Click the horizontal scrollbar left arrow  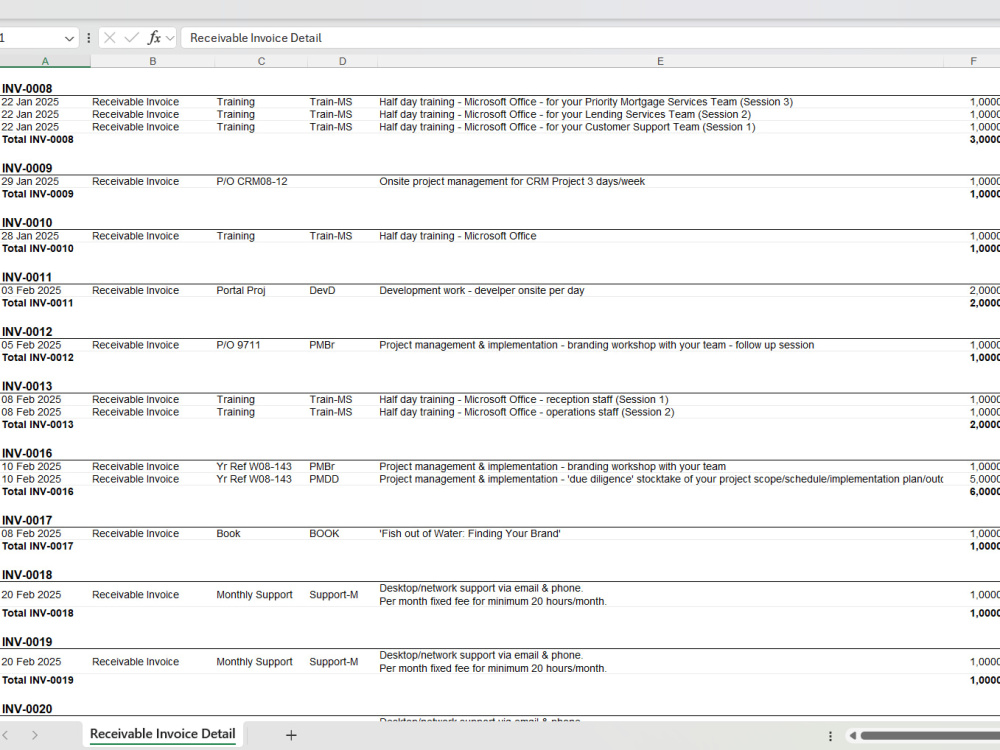point(853,736)
